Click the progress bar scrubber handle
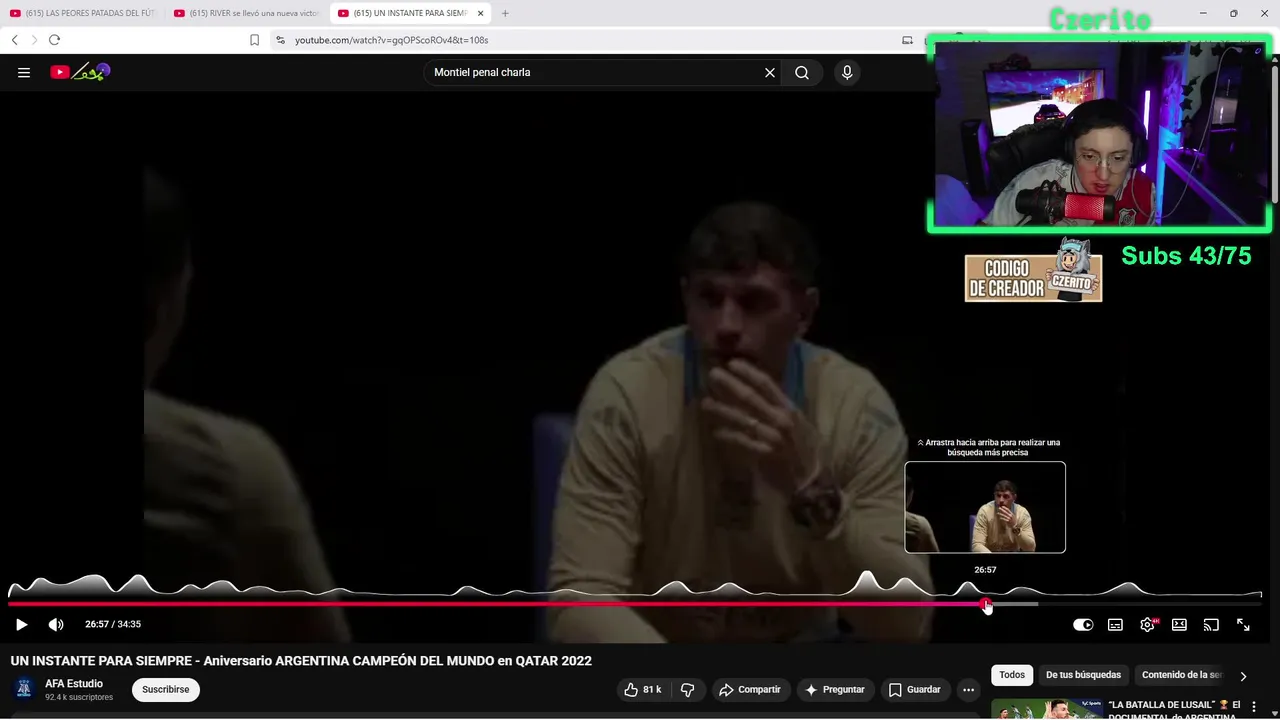This screenshot has width=1280, height=720. pos(987,604)
